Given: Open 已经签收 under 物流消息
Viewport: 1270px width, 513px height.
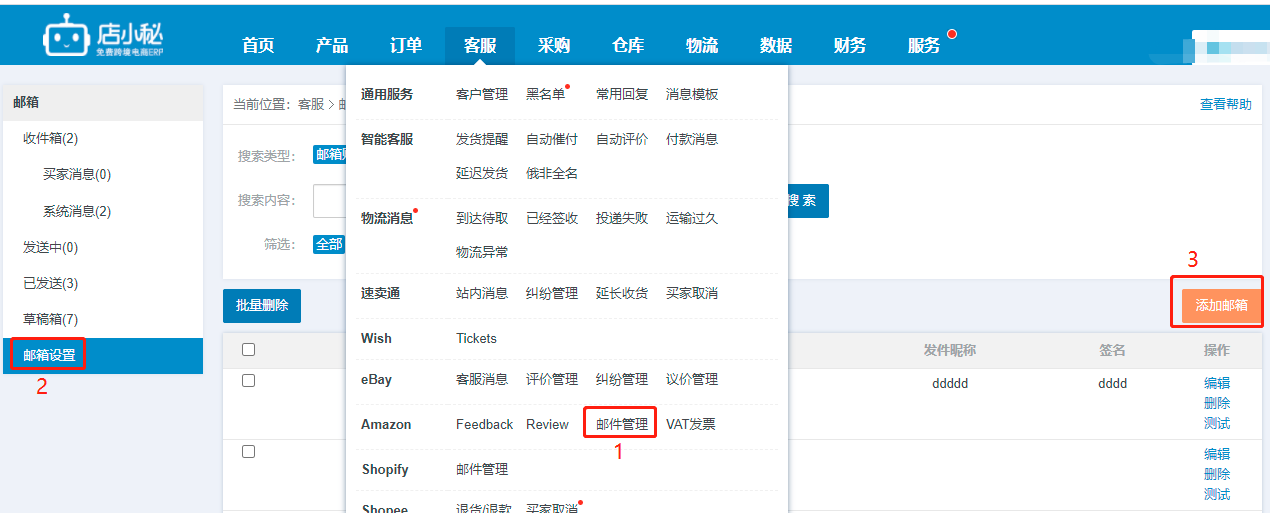Looking at the screenshot, I should pyautogui.click(x=552, y=218).
